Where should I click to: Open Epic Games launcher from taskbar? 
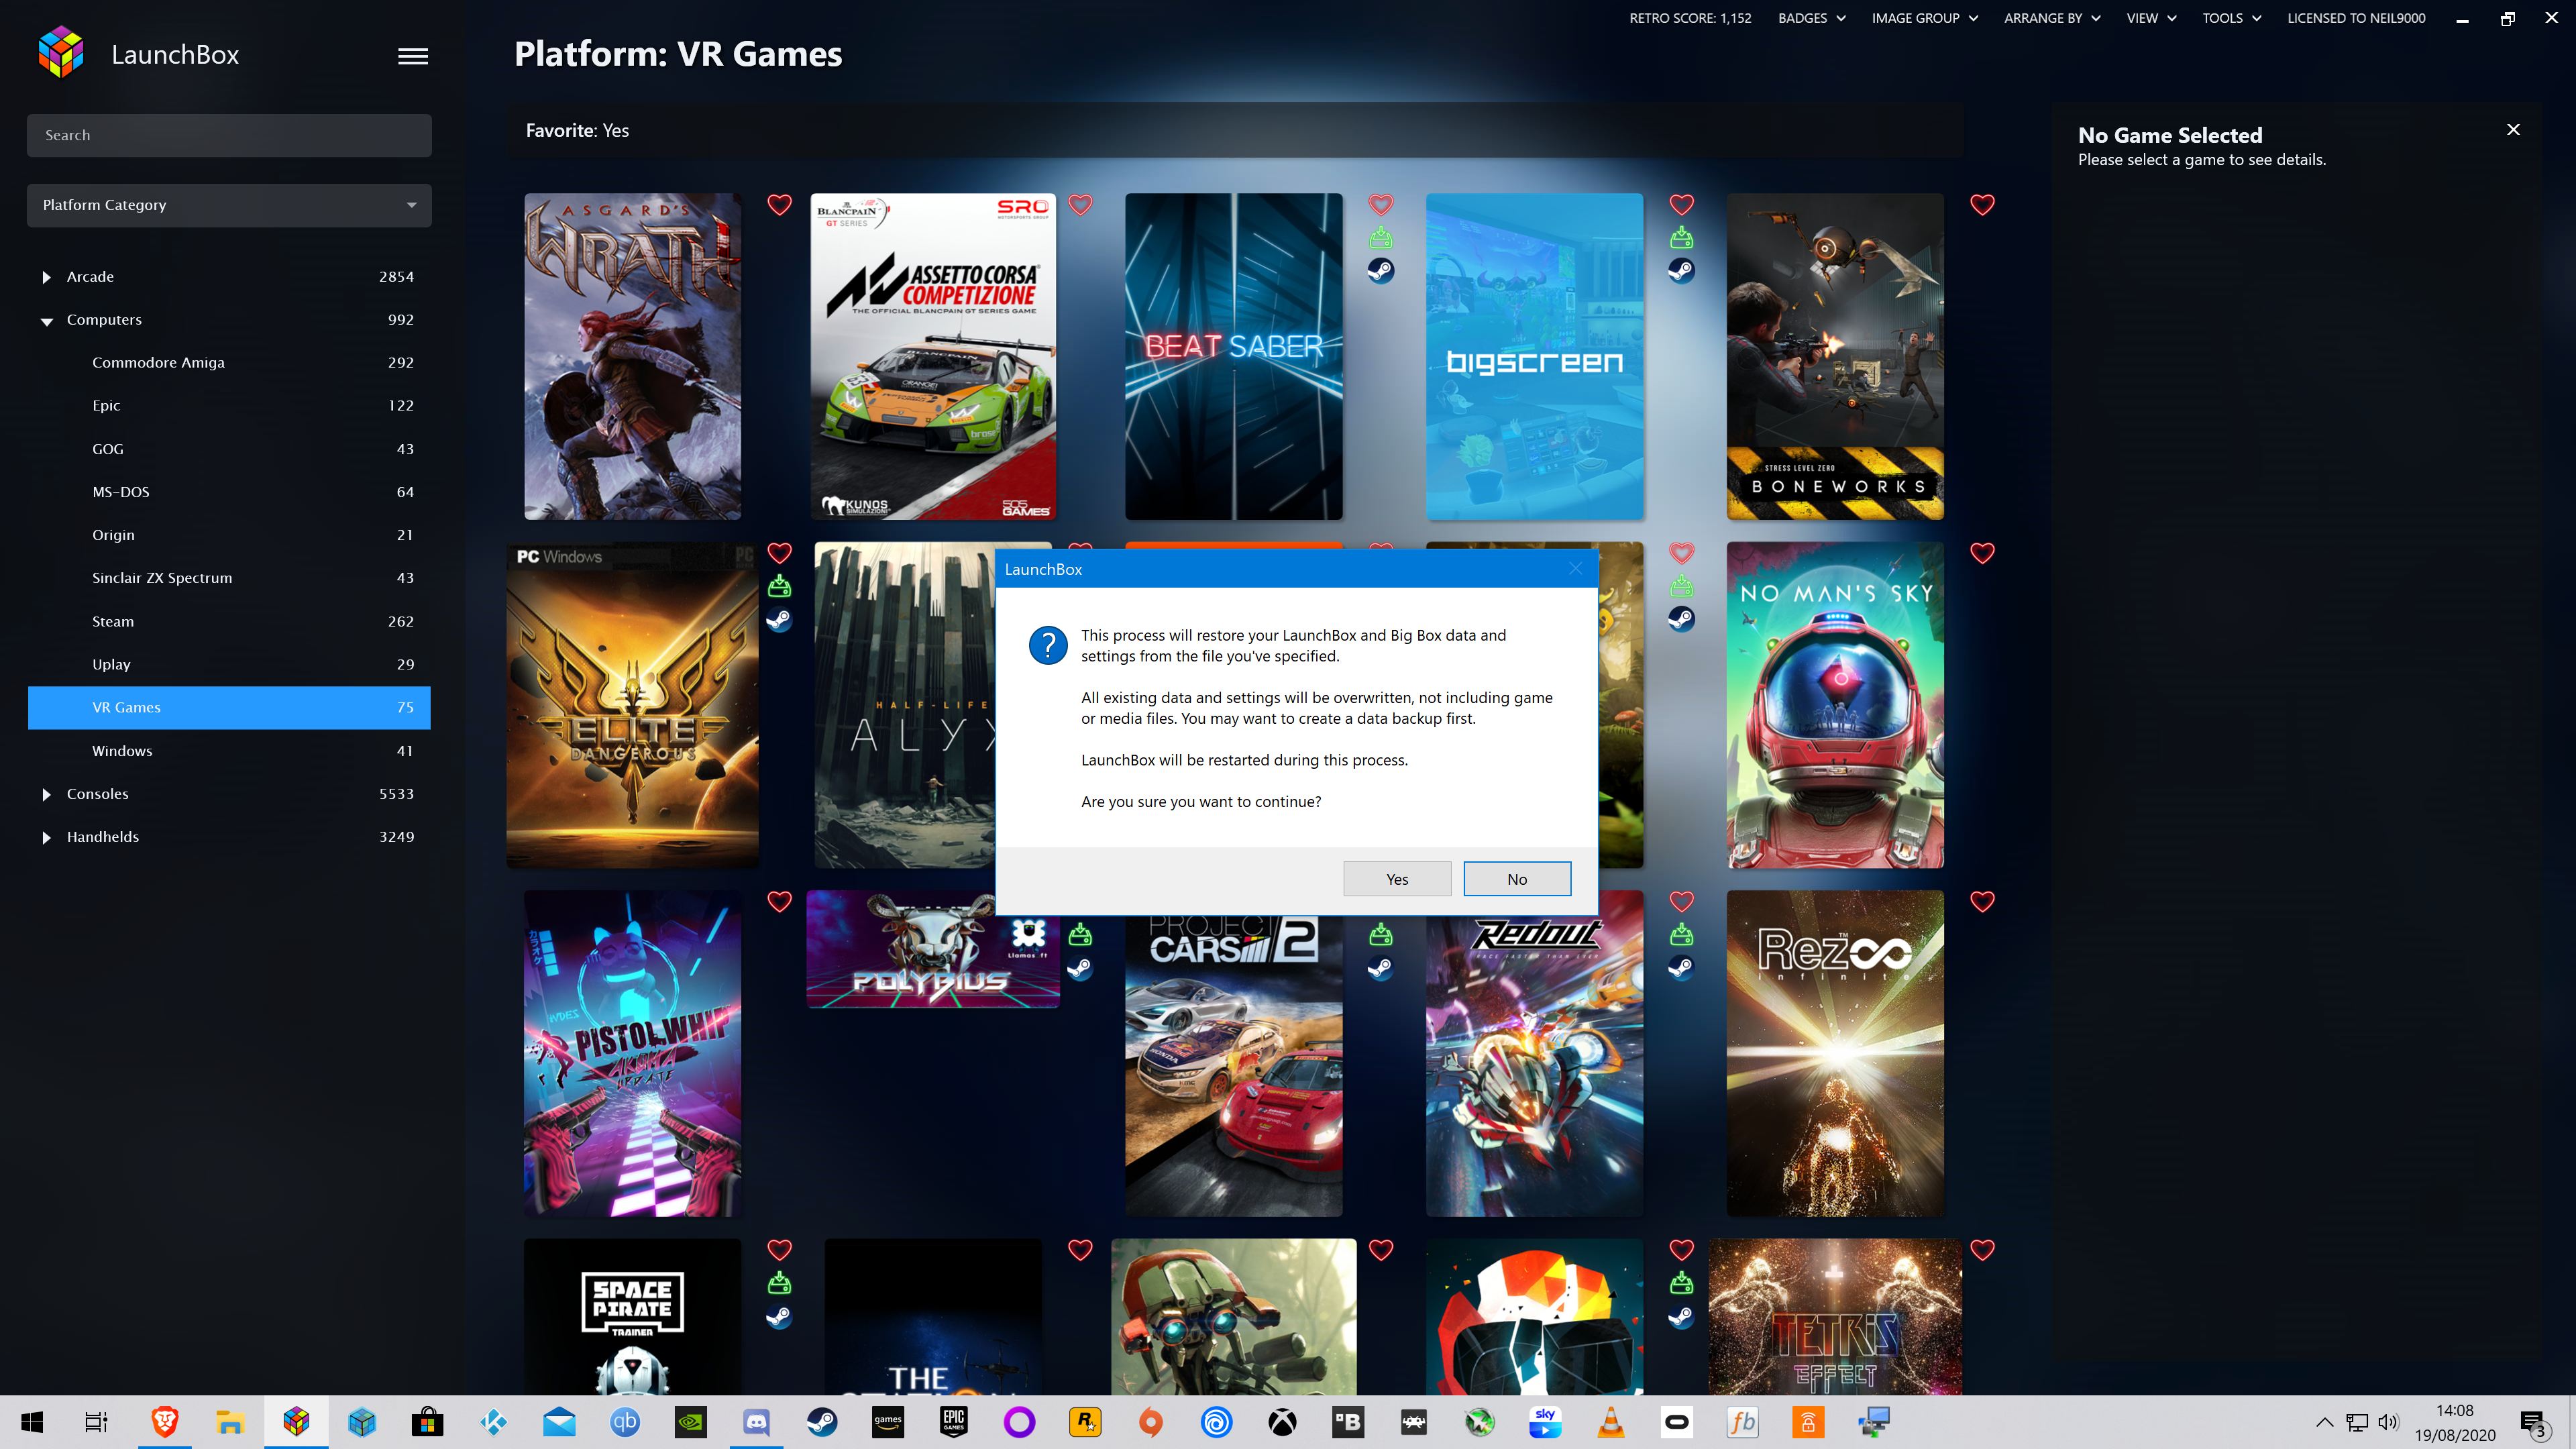953,1422
